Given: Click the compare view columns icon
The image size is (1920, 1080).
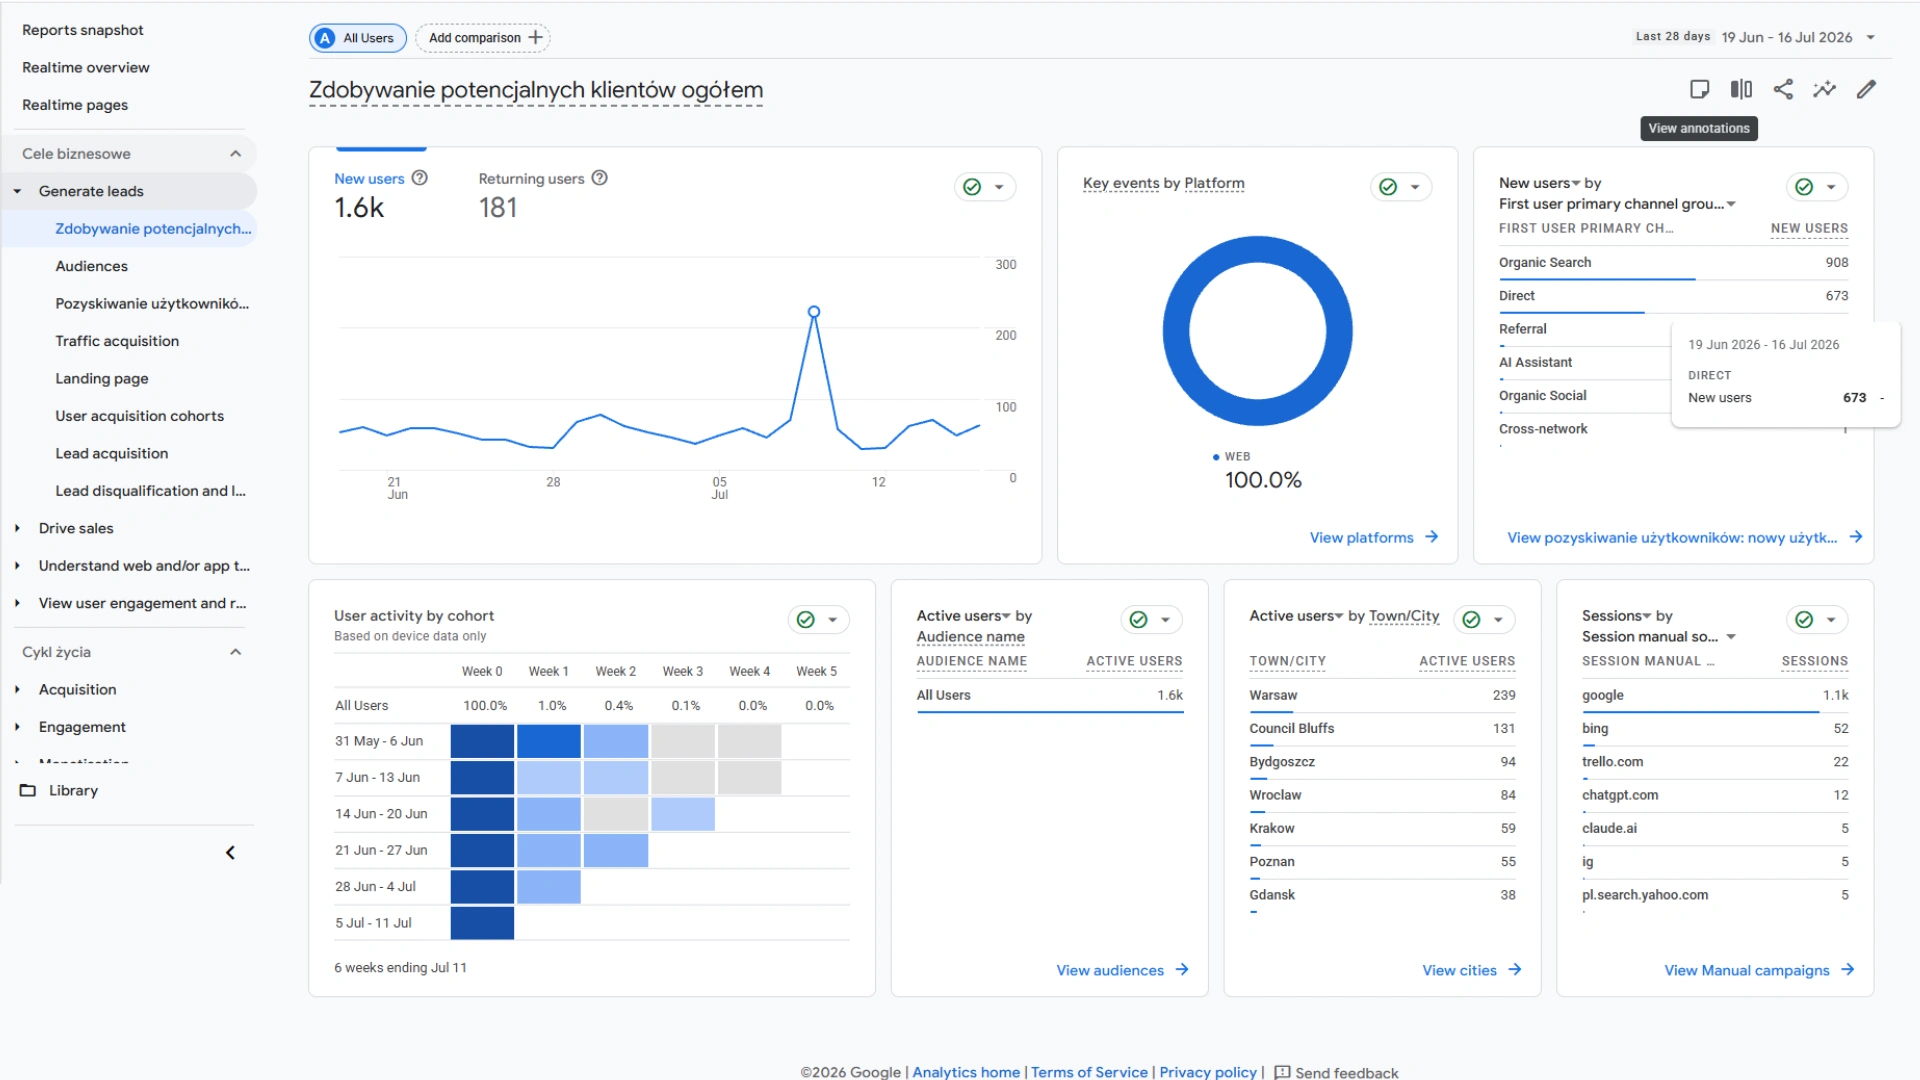Looking at the screenshot, I should point(1741,89).
